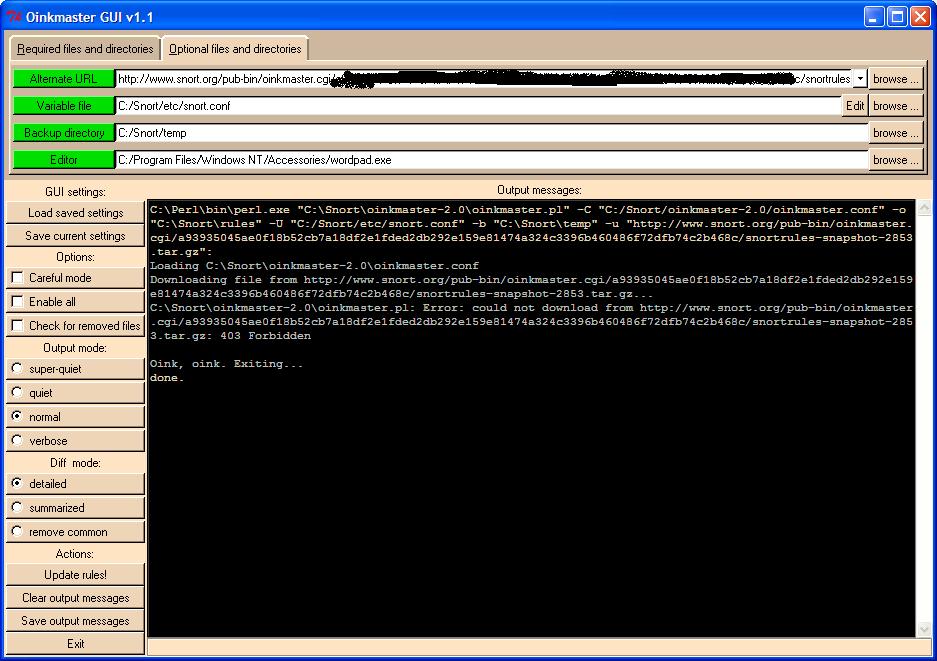
Task: Clear output messages from the console
Action: point(75,598)
